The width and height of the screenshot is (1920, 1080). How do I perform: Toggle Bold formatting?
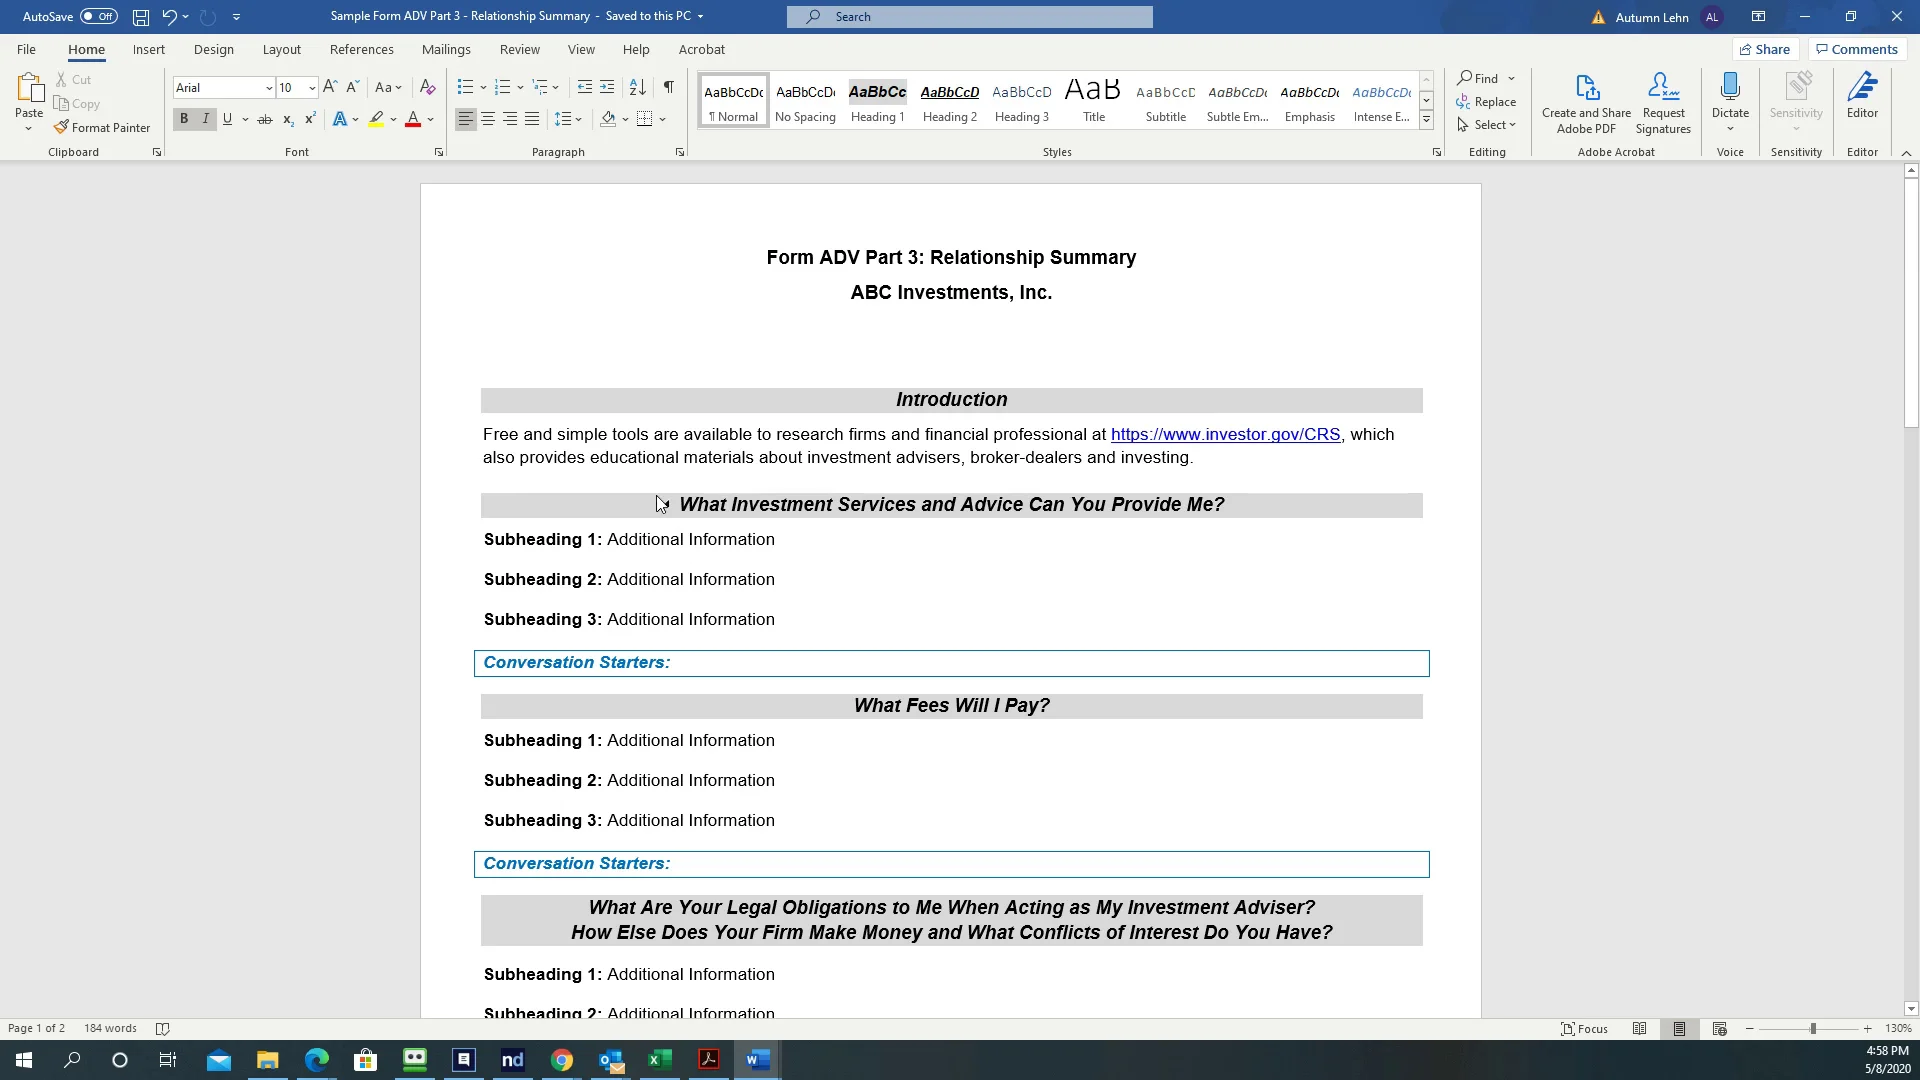pos(184,119)
